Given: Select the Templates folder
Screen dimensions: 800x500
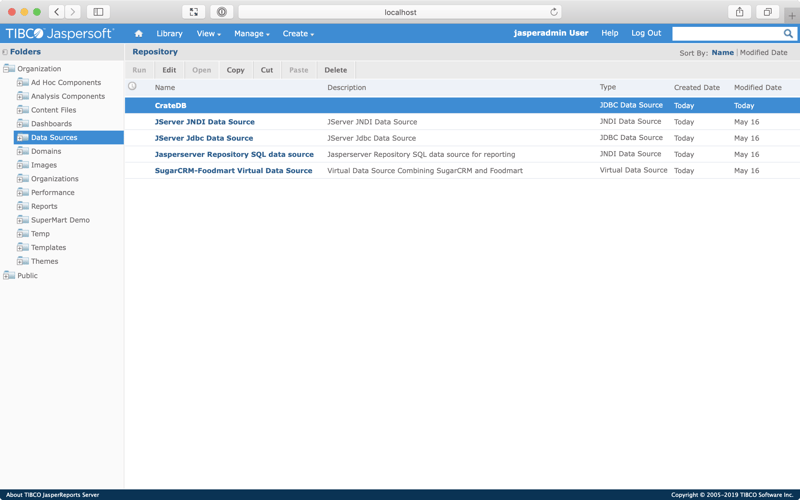Looking at the screenshot, I should [x=48, y=247].
